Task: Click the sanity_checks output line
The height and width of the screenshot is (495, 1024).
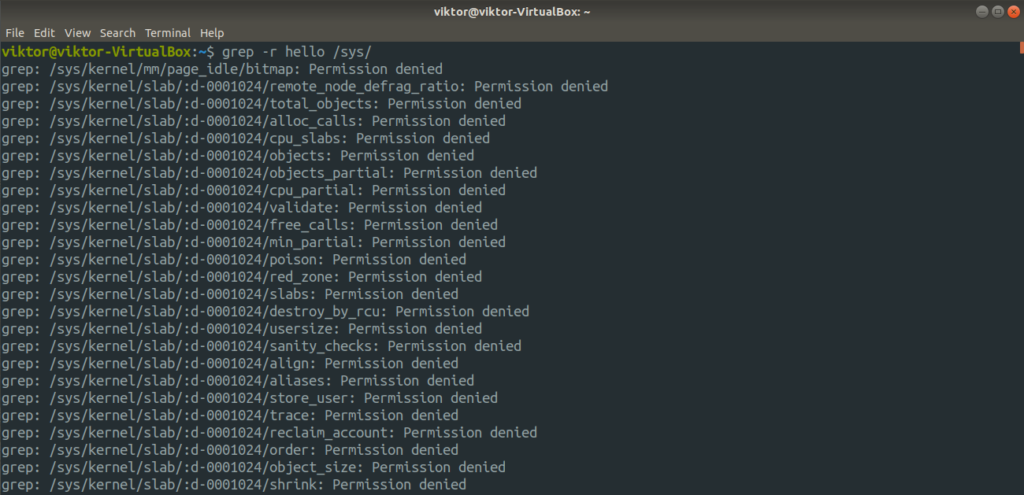Action: coord(261,346)
